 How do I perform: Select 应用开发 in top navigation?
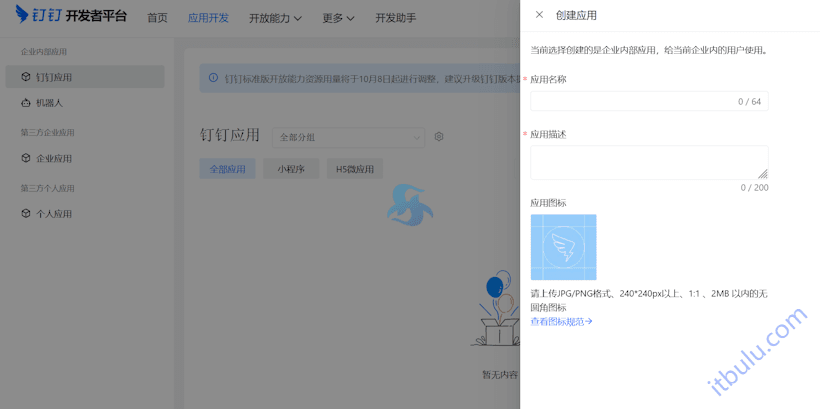click(208, 18)
